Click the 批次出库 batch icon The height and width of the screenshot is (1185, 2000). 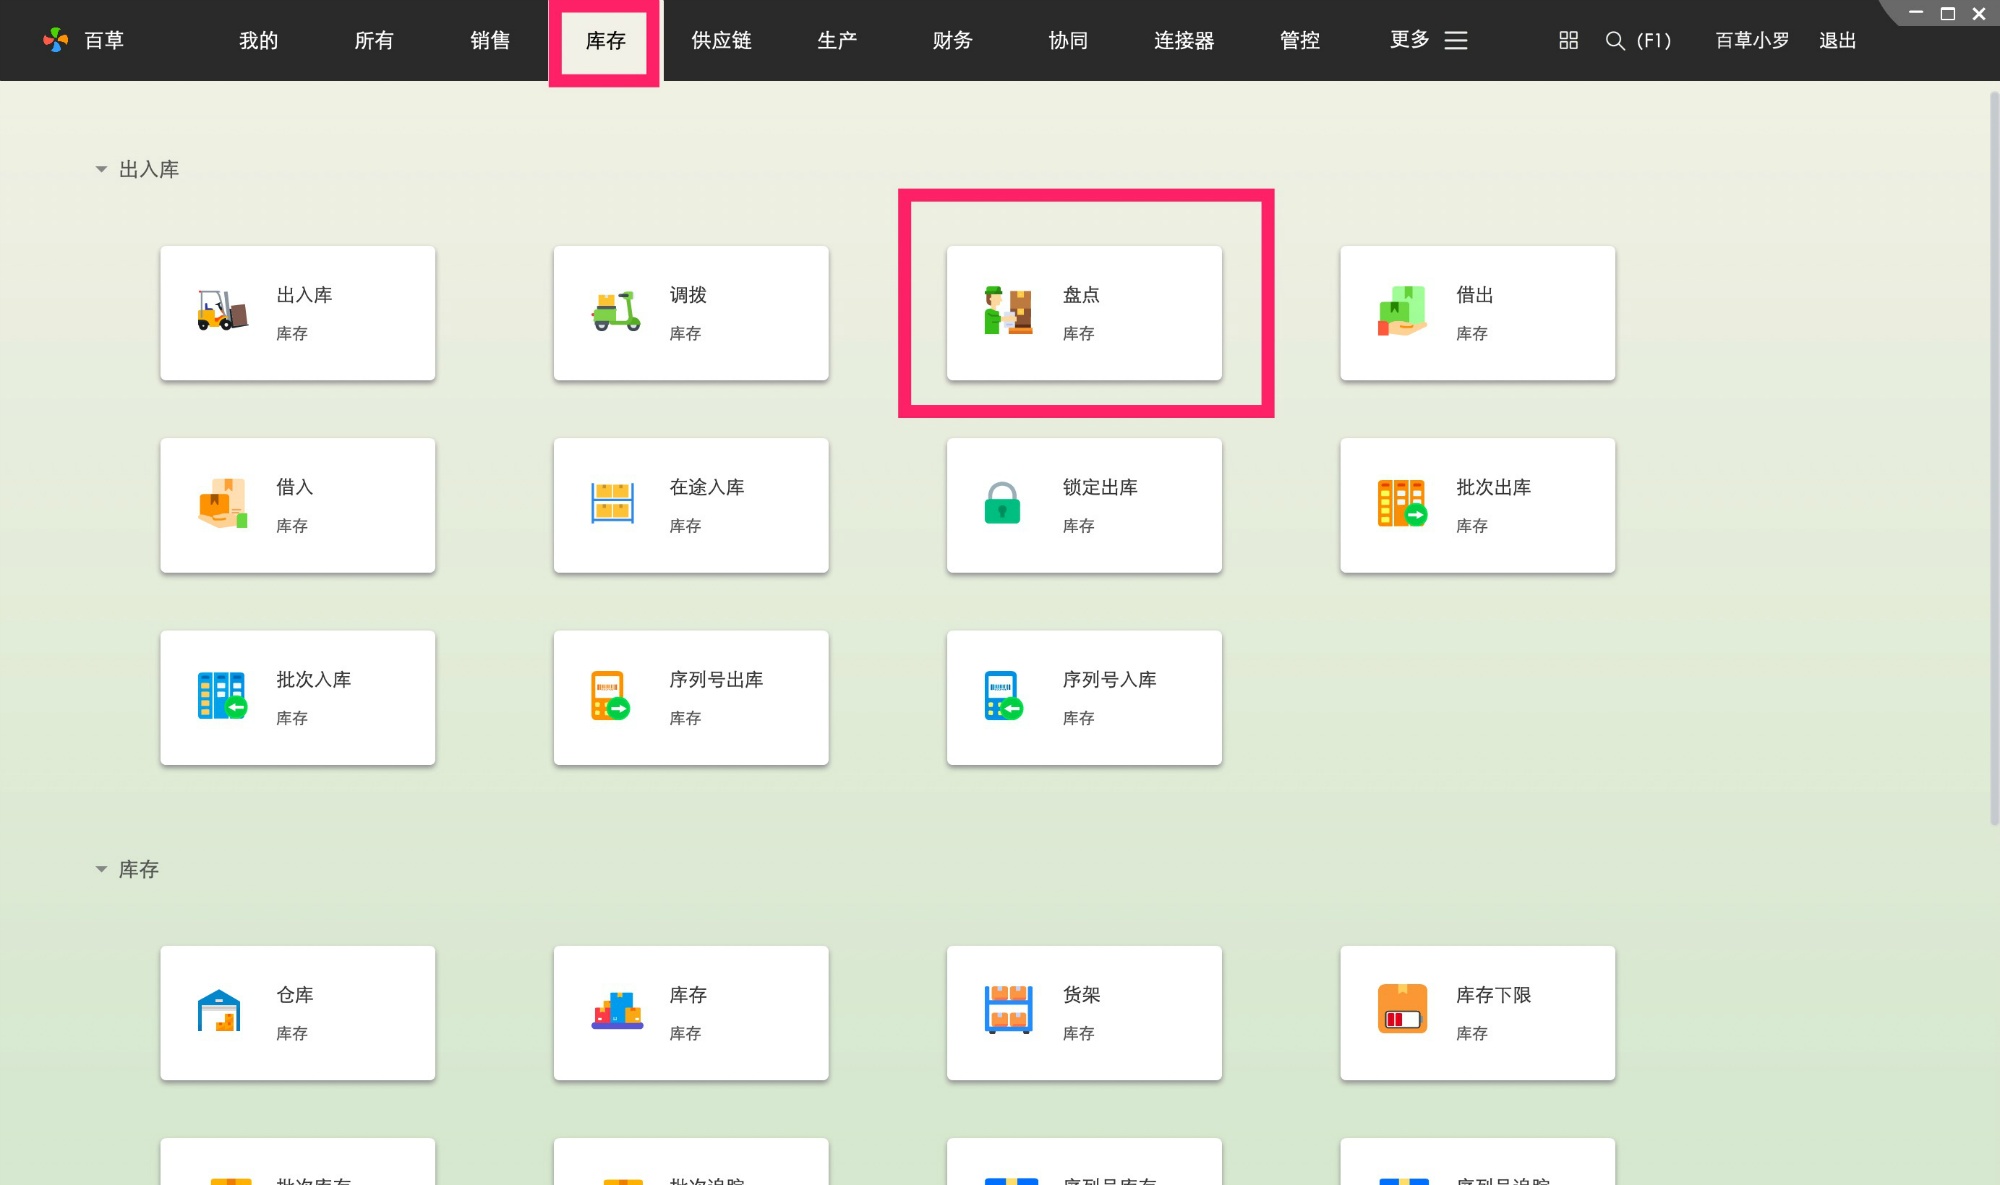(x=1401, y=504)
